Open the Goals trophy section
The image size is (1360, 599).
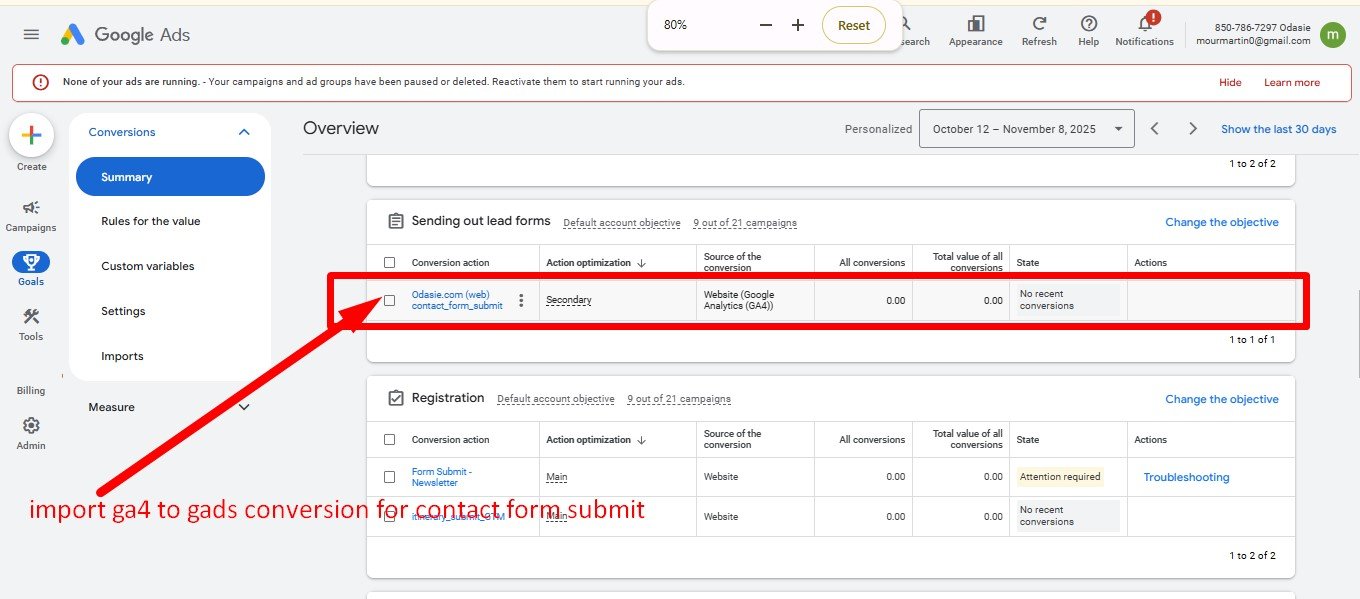(31, 262)
